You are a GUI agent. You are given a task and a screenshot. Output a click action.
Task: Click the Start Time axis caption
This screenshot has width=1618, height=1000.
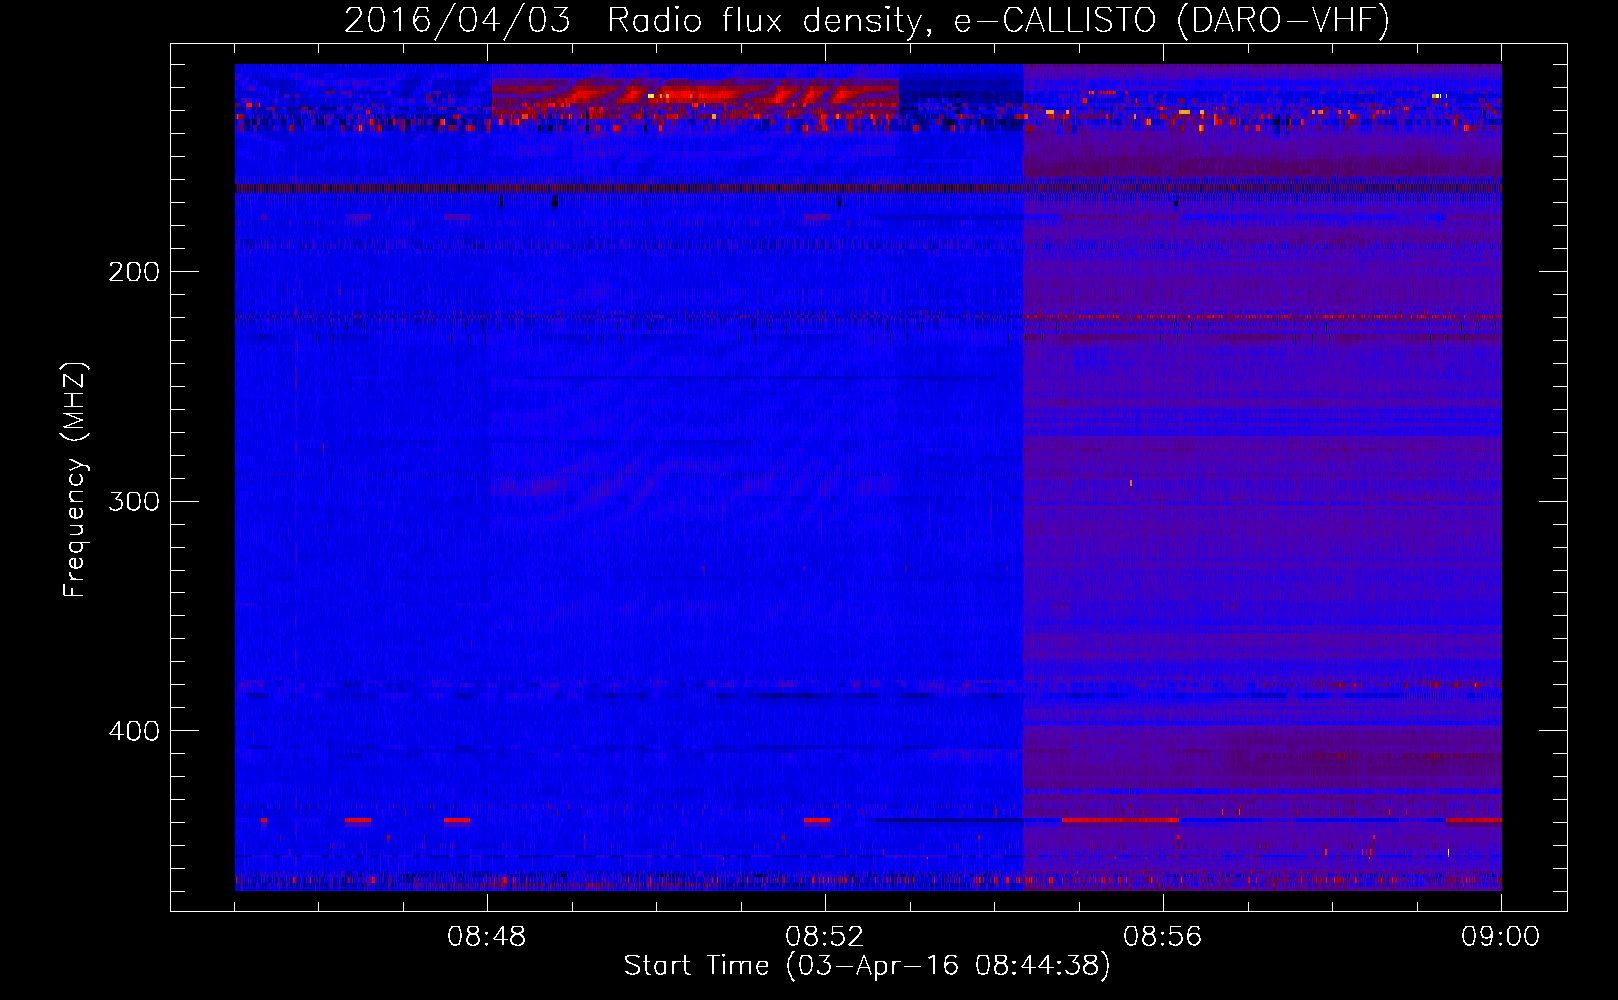click(x=867, y=966)
